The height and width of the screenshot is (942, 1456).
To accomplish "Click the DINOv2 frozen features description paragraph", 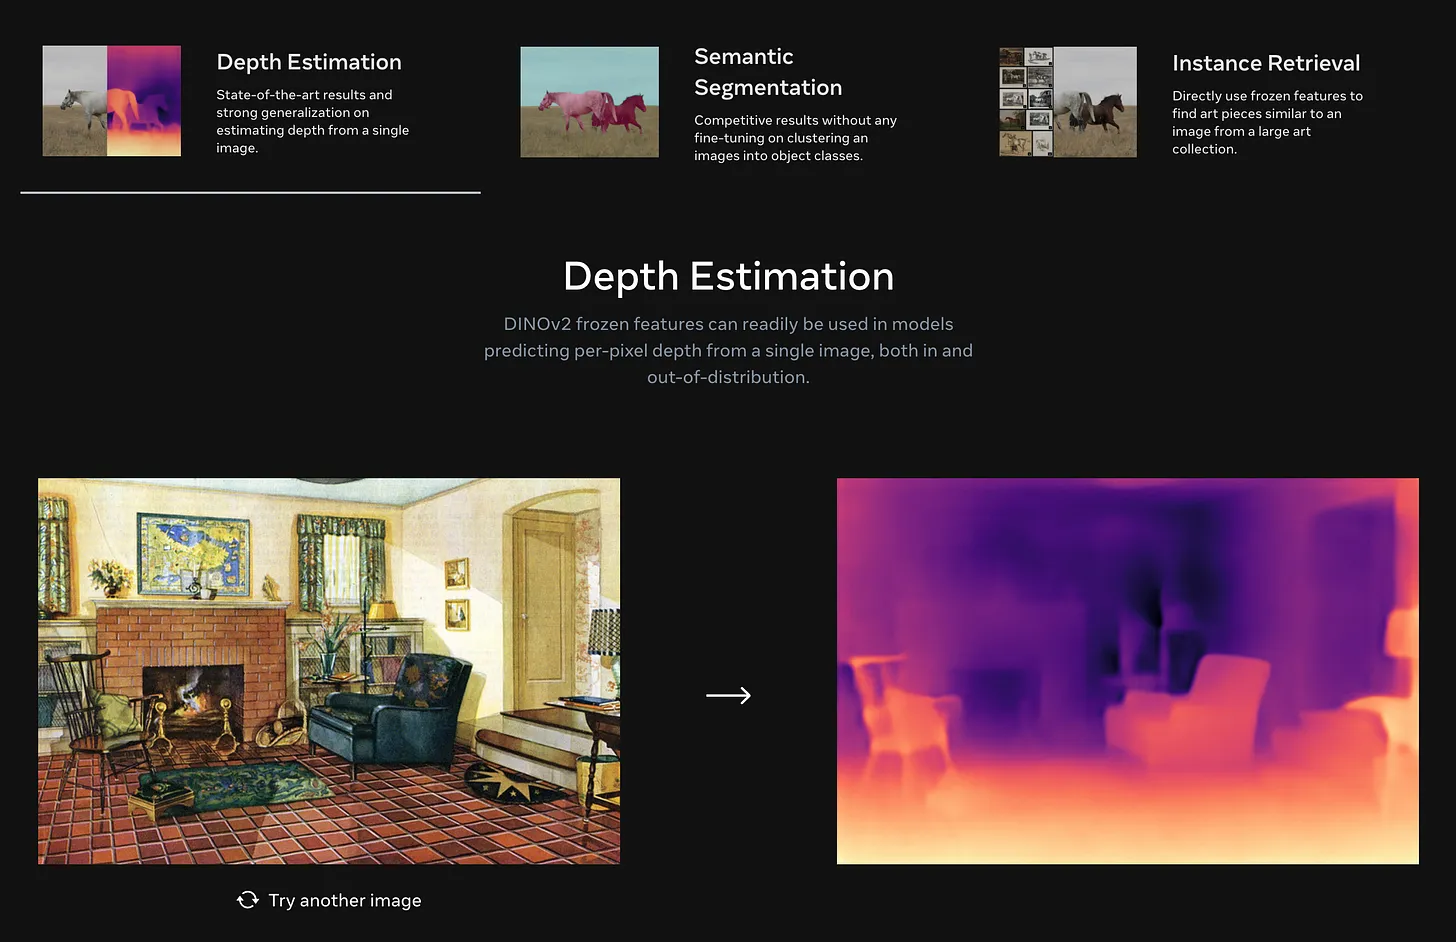I will point(728,350).
